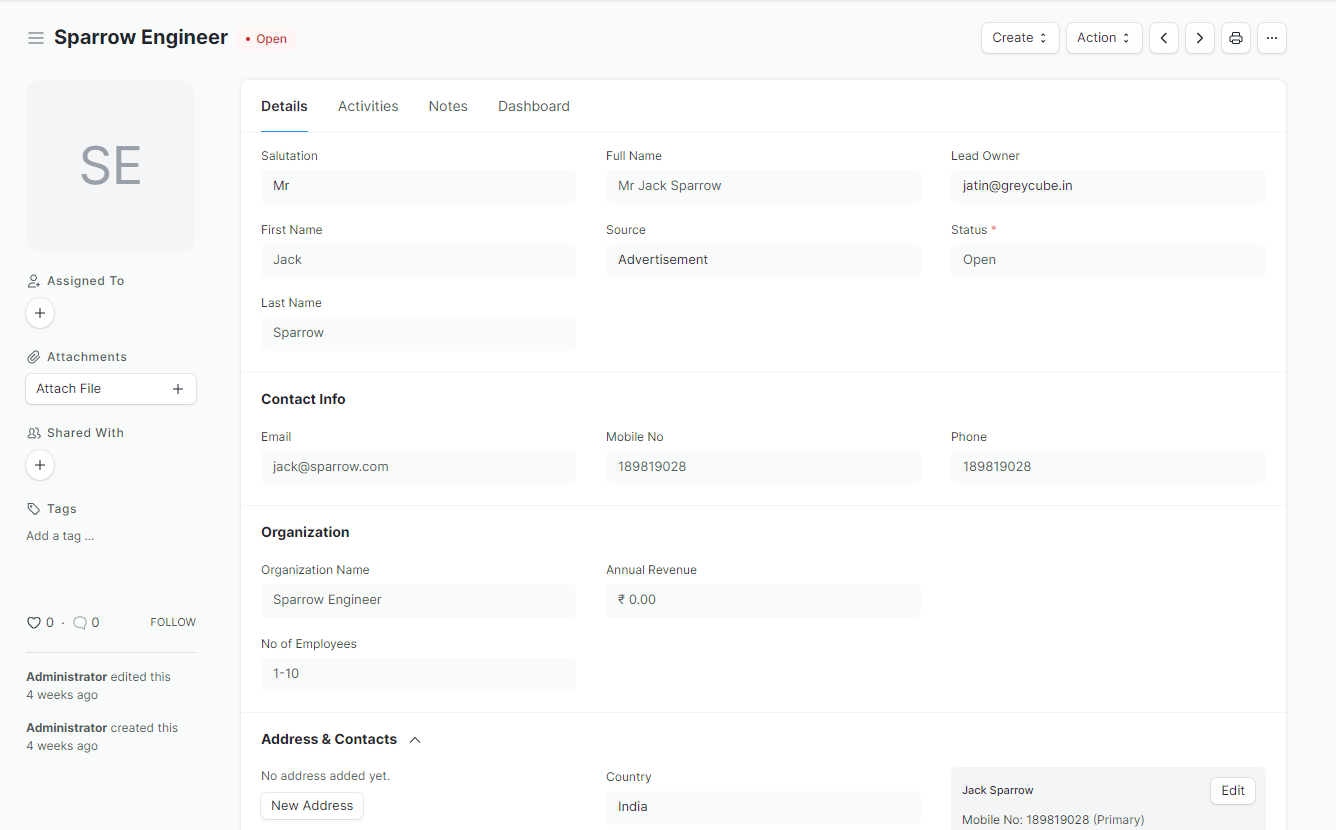Image resolution: width=1336 pixels, height=830 pixels.
Task: Click the Email input field
Action: coord(418,467)
